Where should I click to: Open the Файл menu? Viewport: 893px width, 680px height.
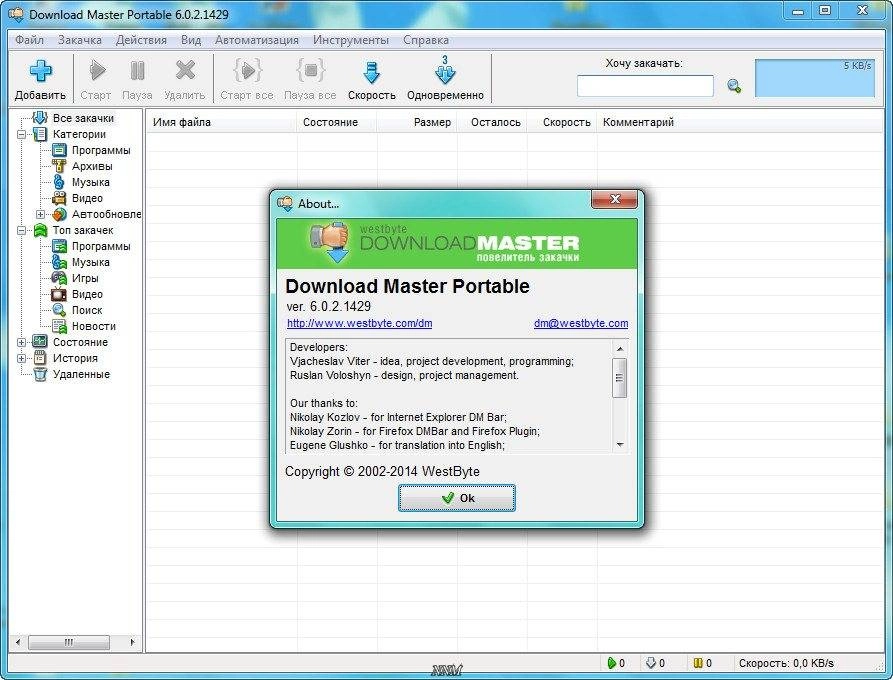29,40
